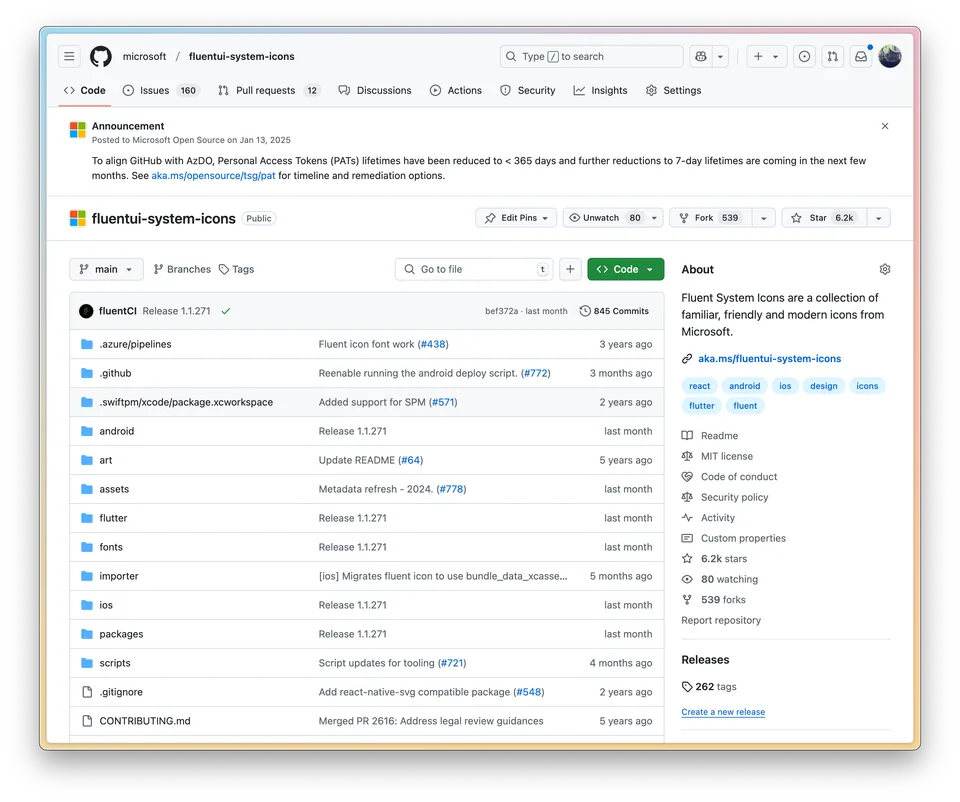Focus the Type / to search field
The image size is (960, 802).
click(x=591, y=56)
